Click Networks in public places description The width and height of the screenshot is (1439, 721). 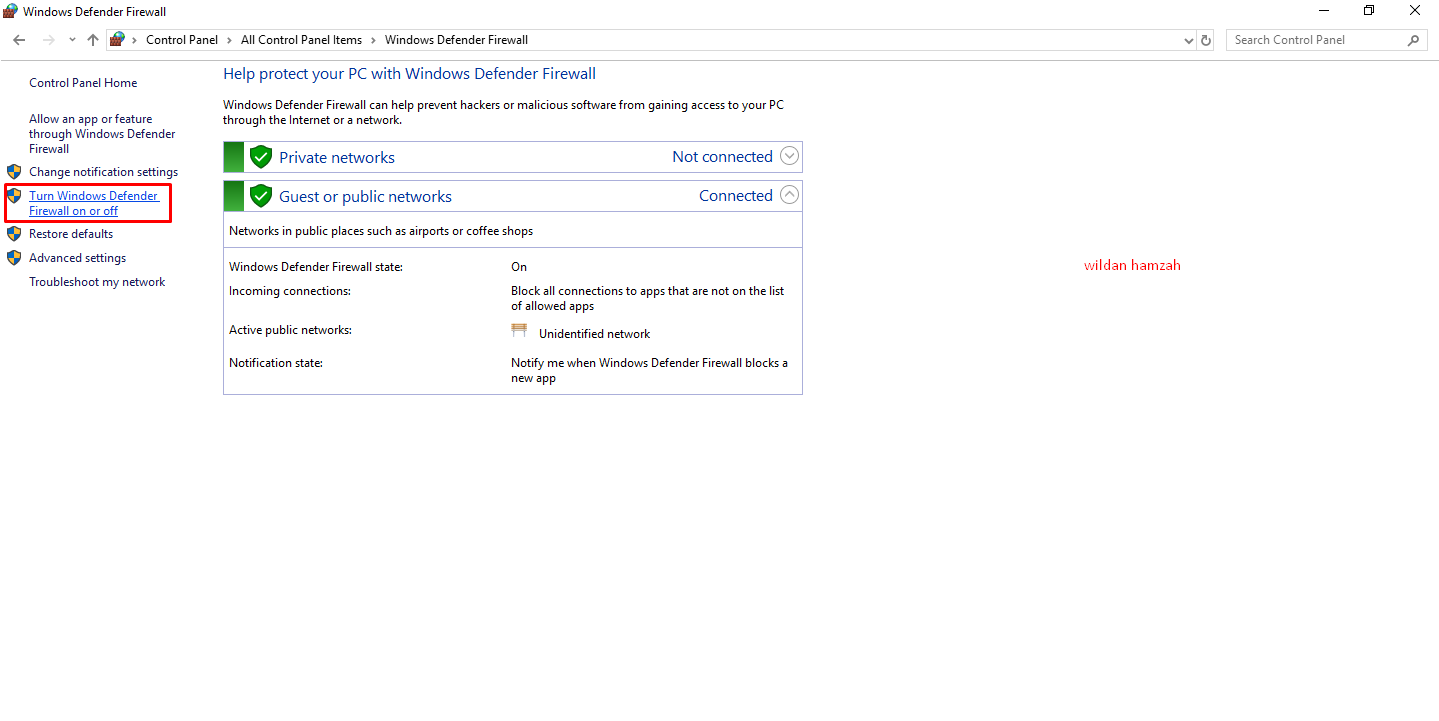pos(381,231)
